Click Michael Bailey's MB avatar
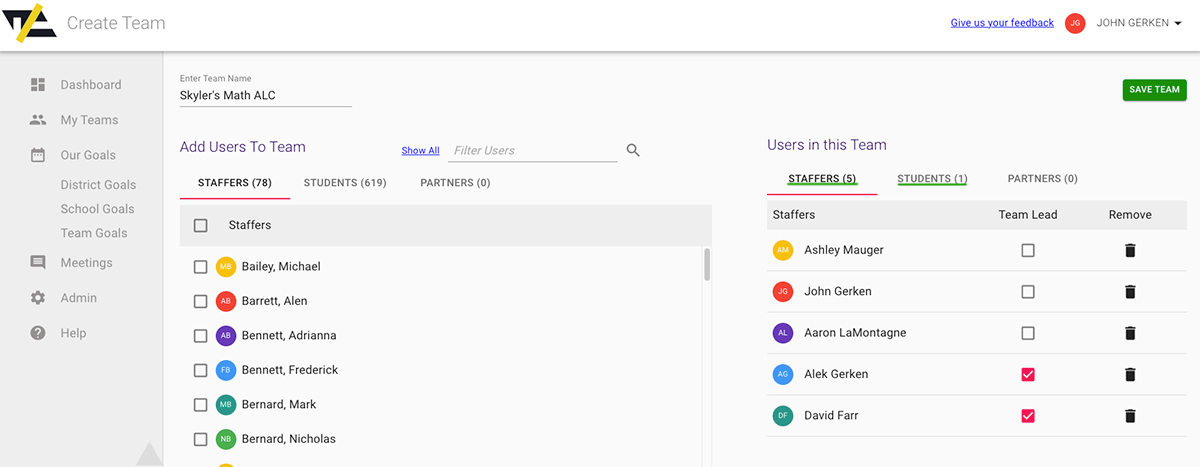 tap(226, 267)
